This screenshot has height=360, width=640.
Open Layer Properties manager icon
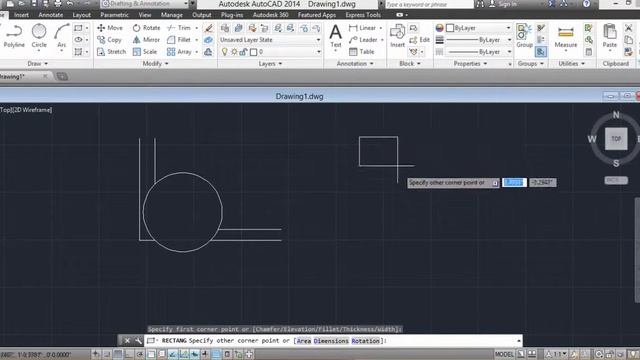tap(224, 28)
